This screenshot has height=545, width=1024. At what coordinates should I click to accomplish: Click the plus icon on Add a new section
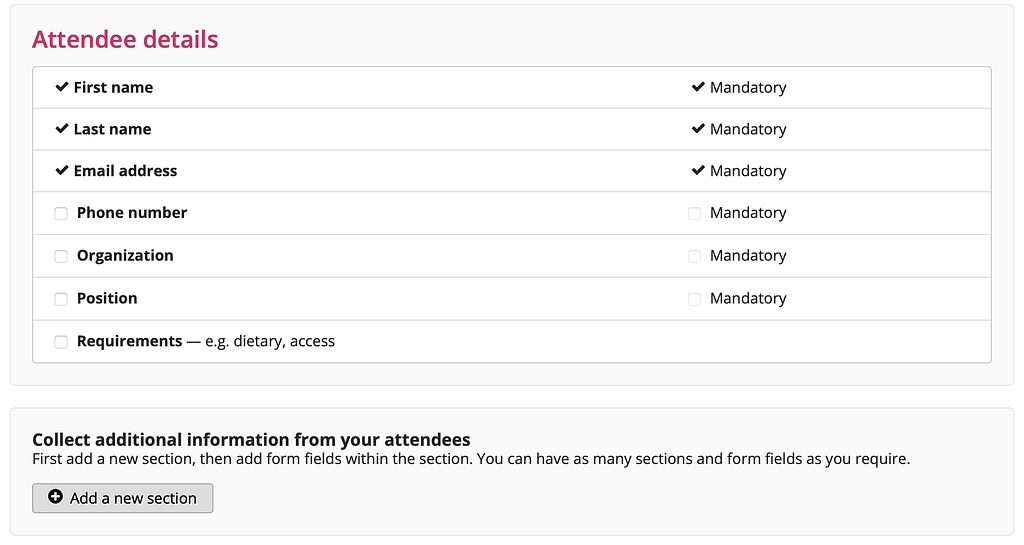(56, 497)
